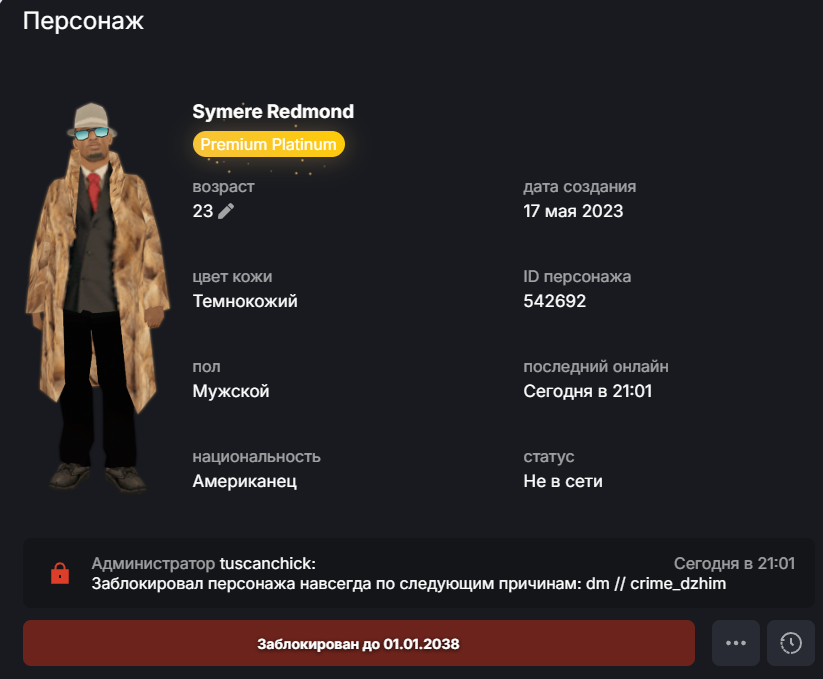Click the ban reason text crime_dzhim
The width and height of the screenshot is (823, 679).
click(x=678, y=583)
